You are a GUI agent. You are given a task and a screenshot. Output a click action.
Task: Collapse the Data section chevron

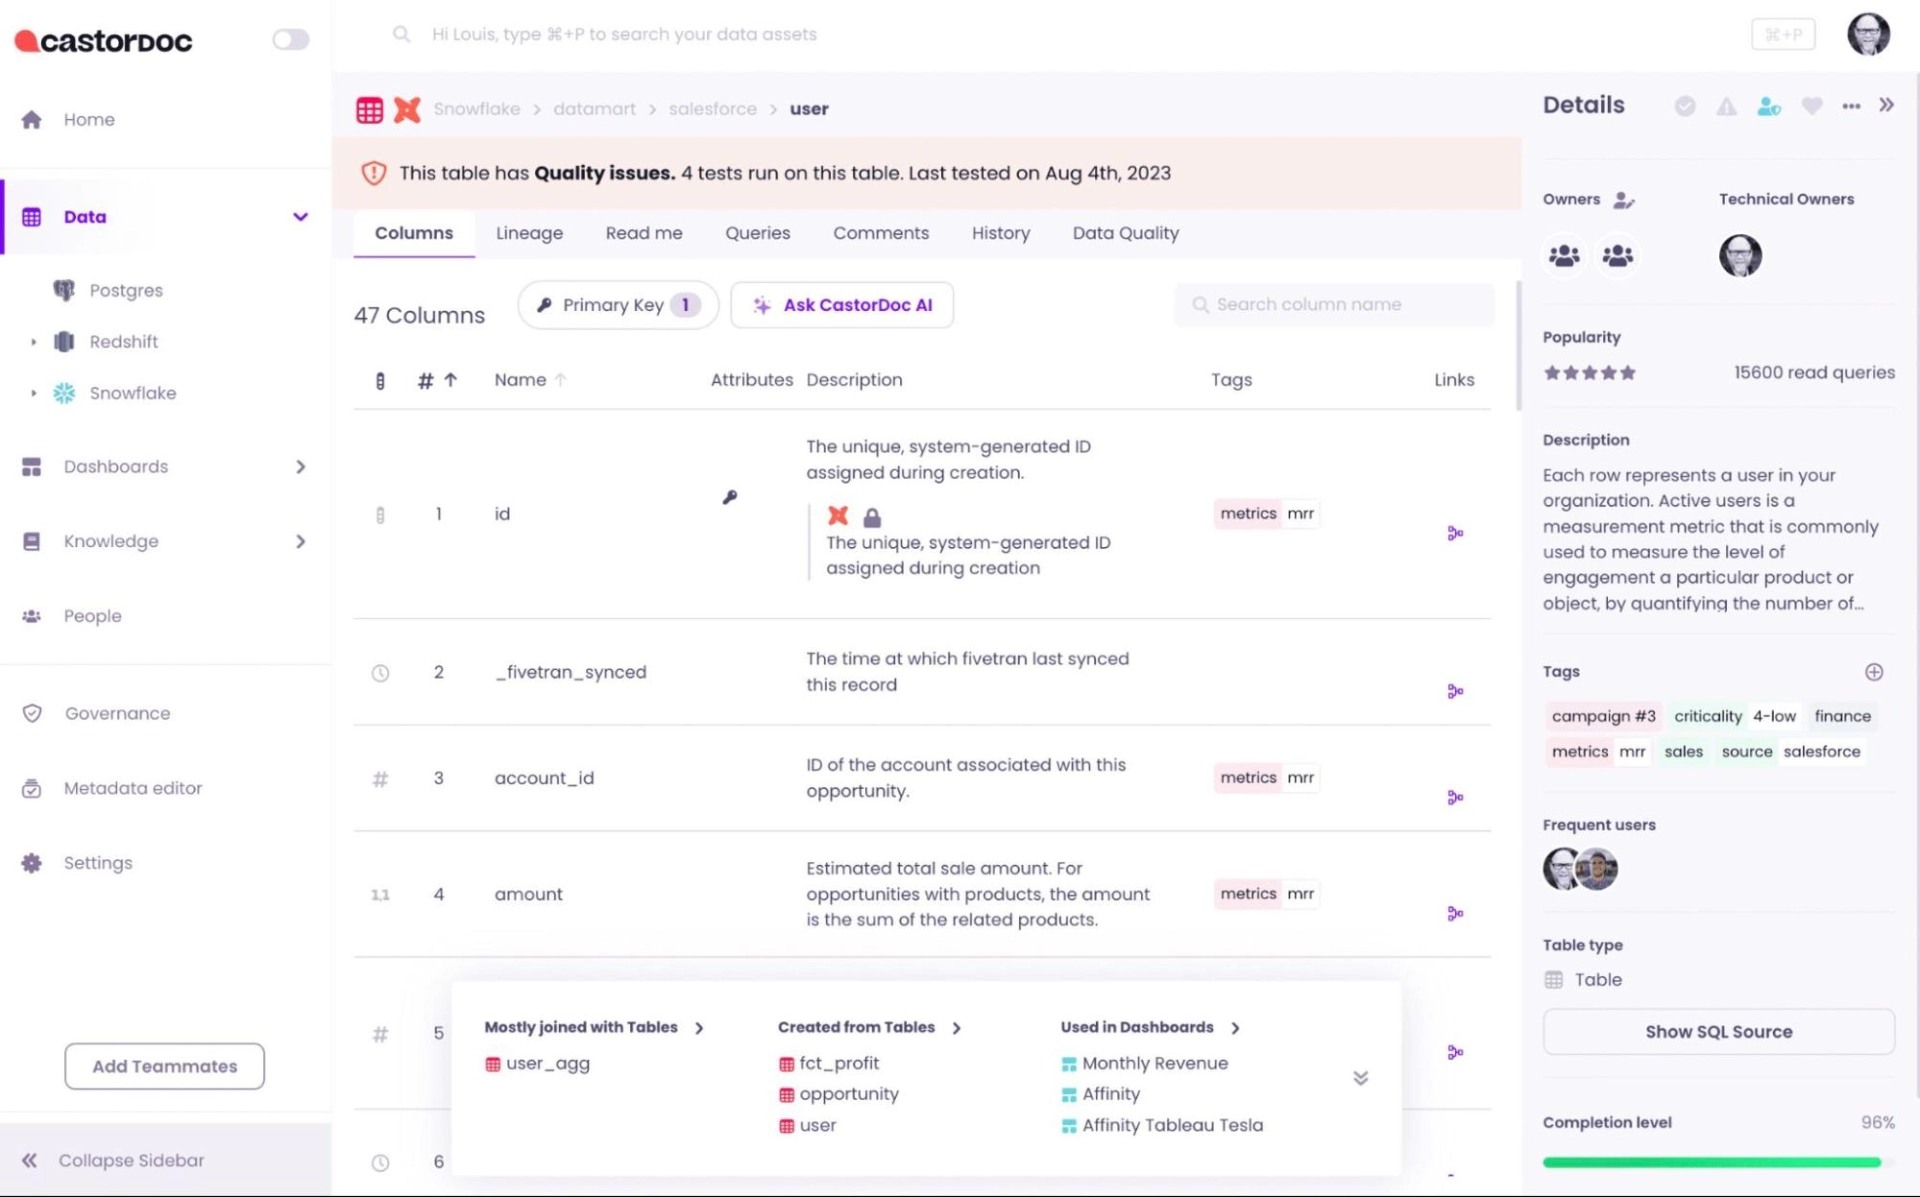[x=300, y=217]
